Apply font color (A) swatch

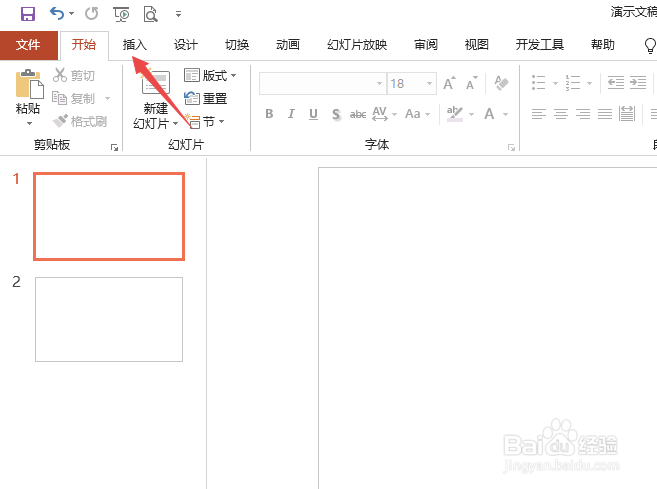[489, 114]
